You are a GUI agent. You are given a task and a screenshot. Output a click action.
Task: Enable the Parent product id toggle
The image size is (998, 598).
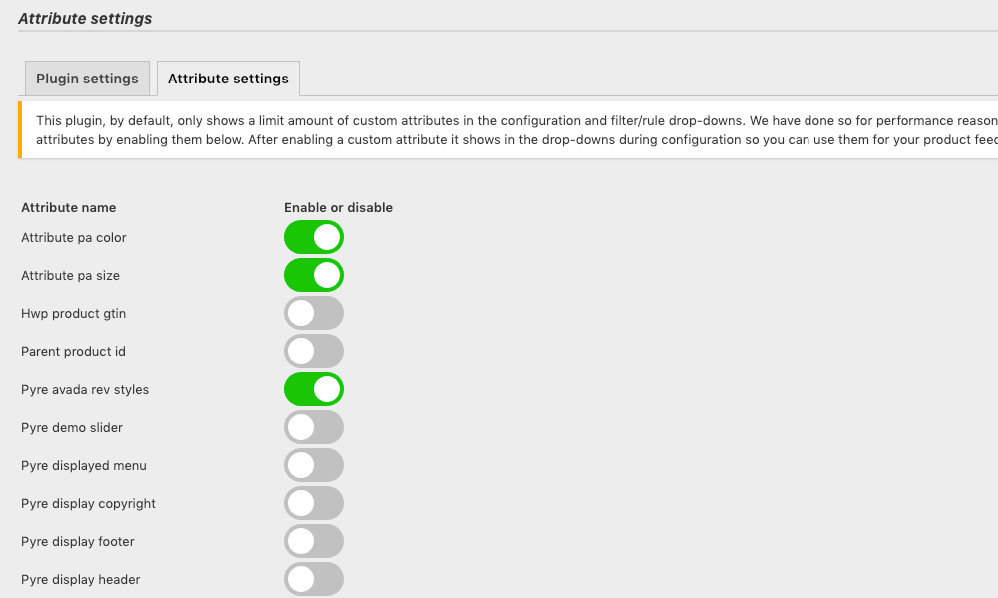point(314,351)
